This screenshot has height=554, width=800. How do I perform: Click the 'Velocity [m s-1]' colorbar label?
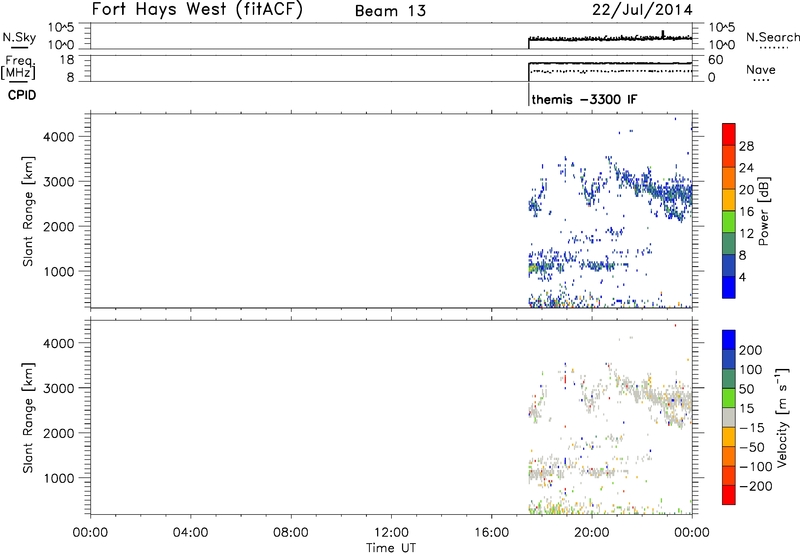782,417
